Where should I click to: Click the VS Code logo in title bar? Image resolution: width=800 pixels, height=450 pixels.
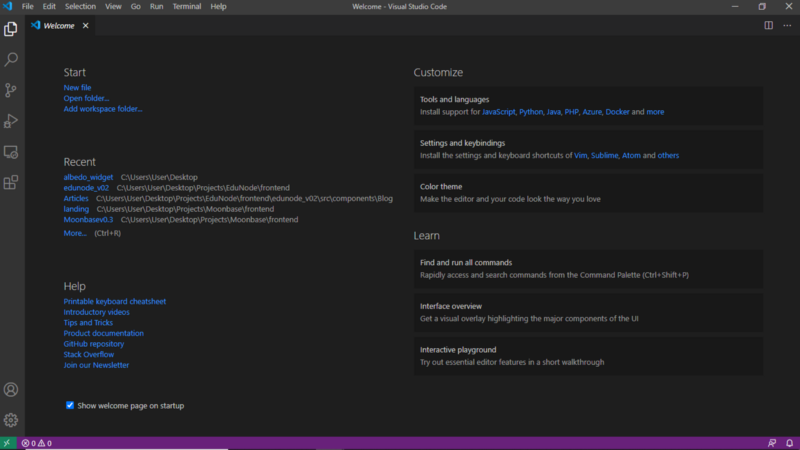(7, 7)
